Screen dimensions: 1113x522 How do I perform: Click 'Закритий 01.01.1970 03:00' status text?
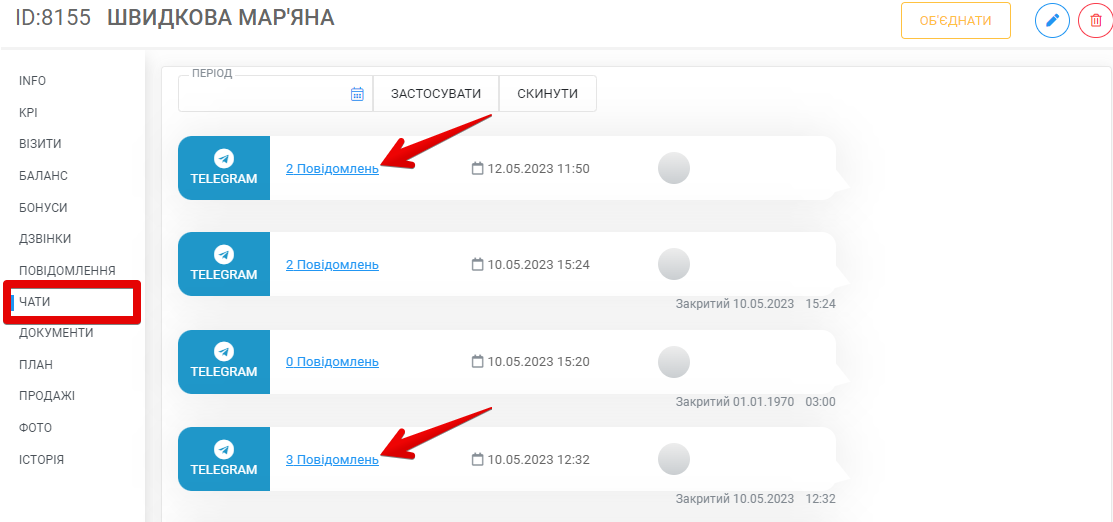click(x=755, y=401)
